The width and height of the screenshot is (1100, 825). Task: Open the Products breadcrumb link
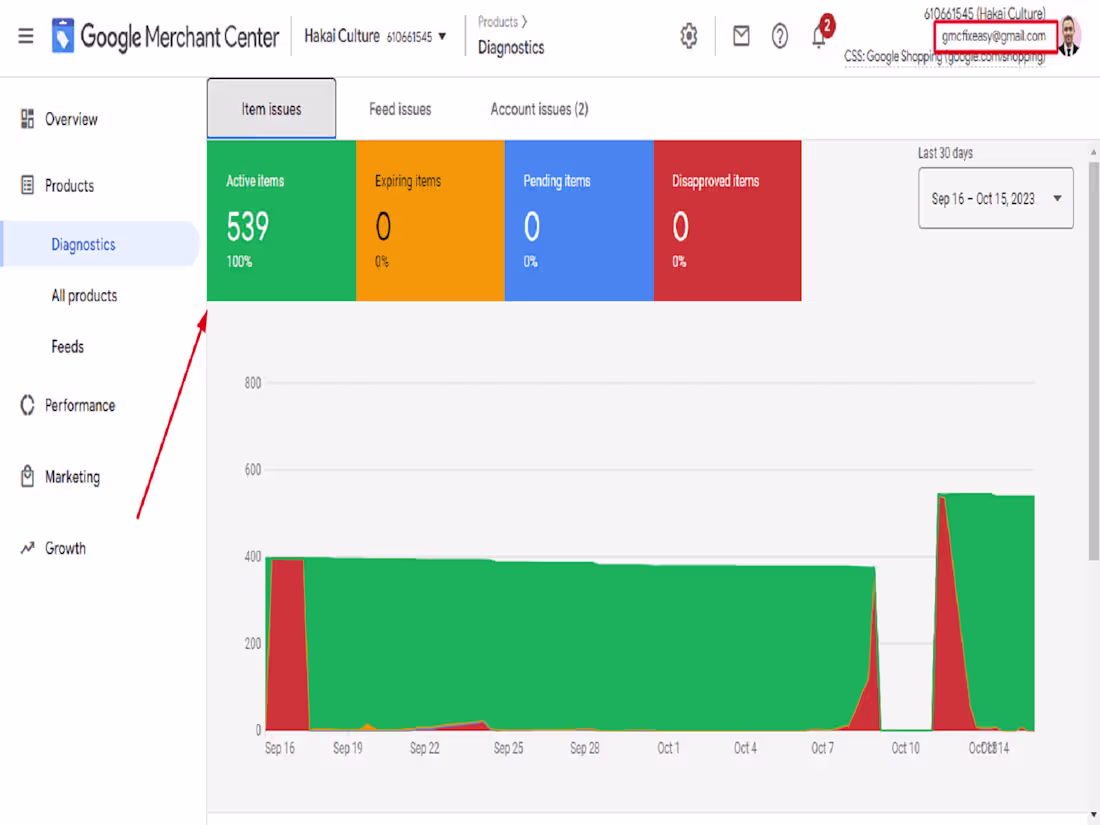click(x=497, y=21)
